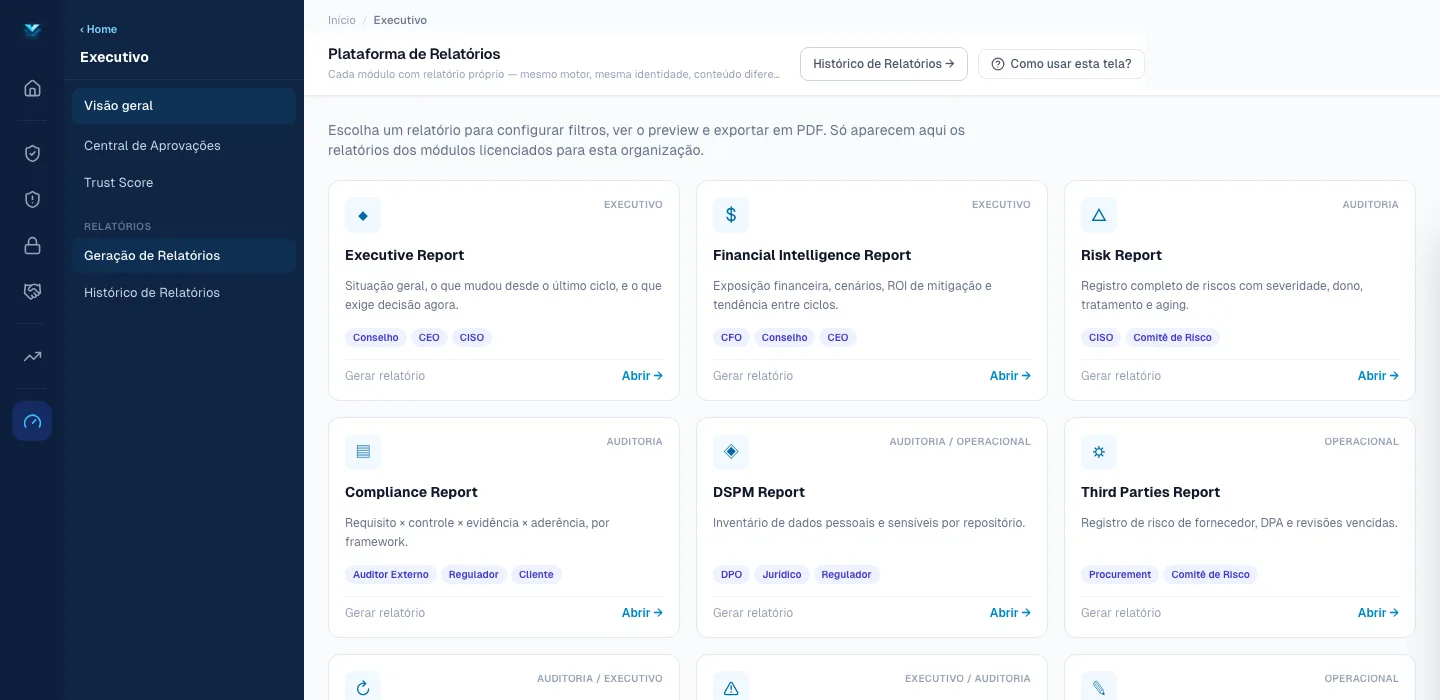Click the pencil icon on bottom Operacional card
This screenshot has width=1440, height=700.
tap(1099, 688)
